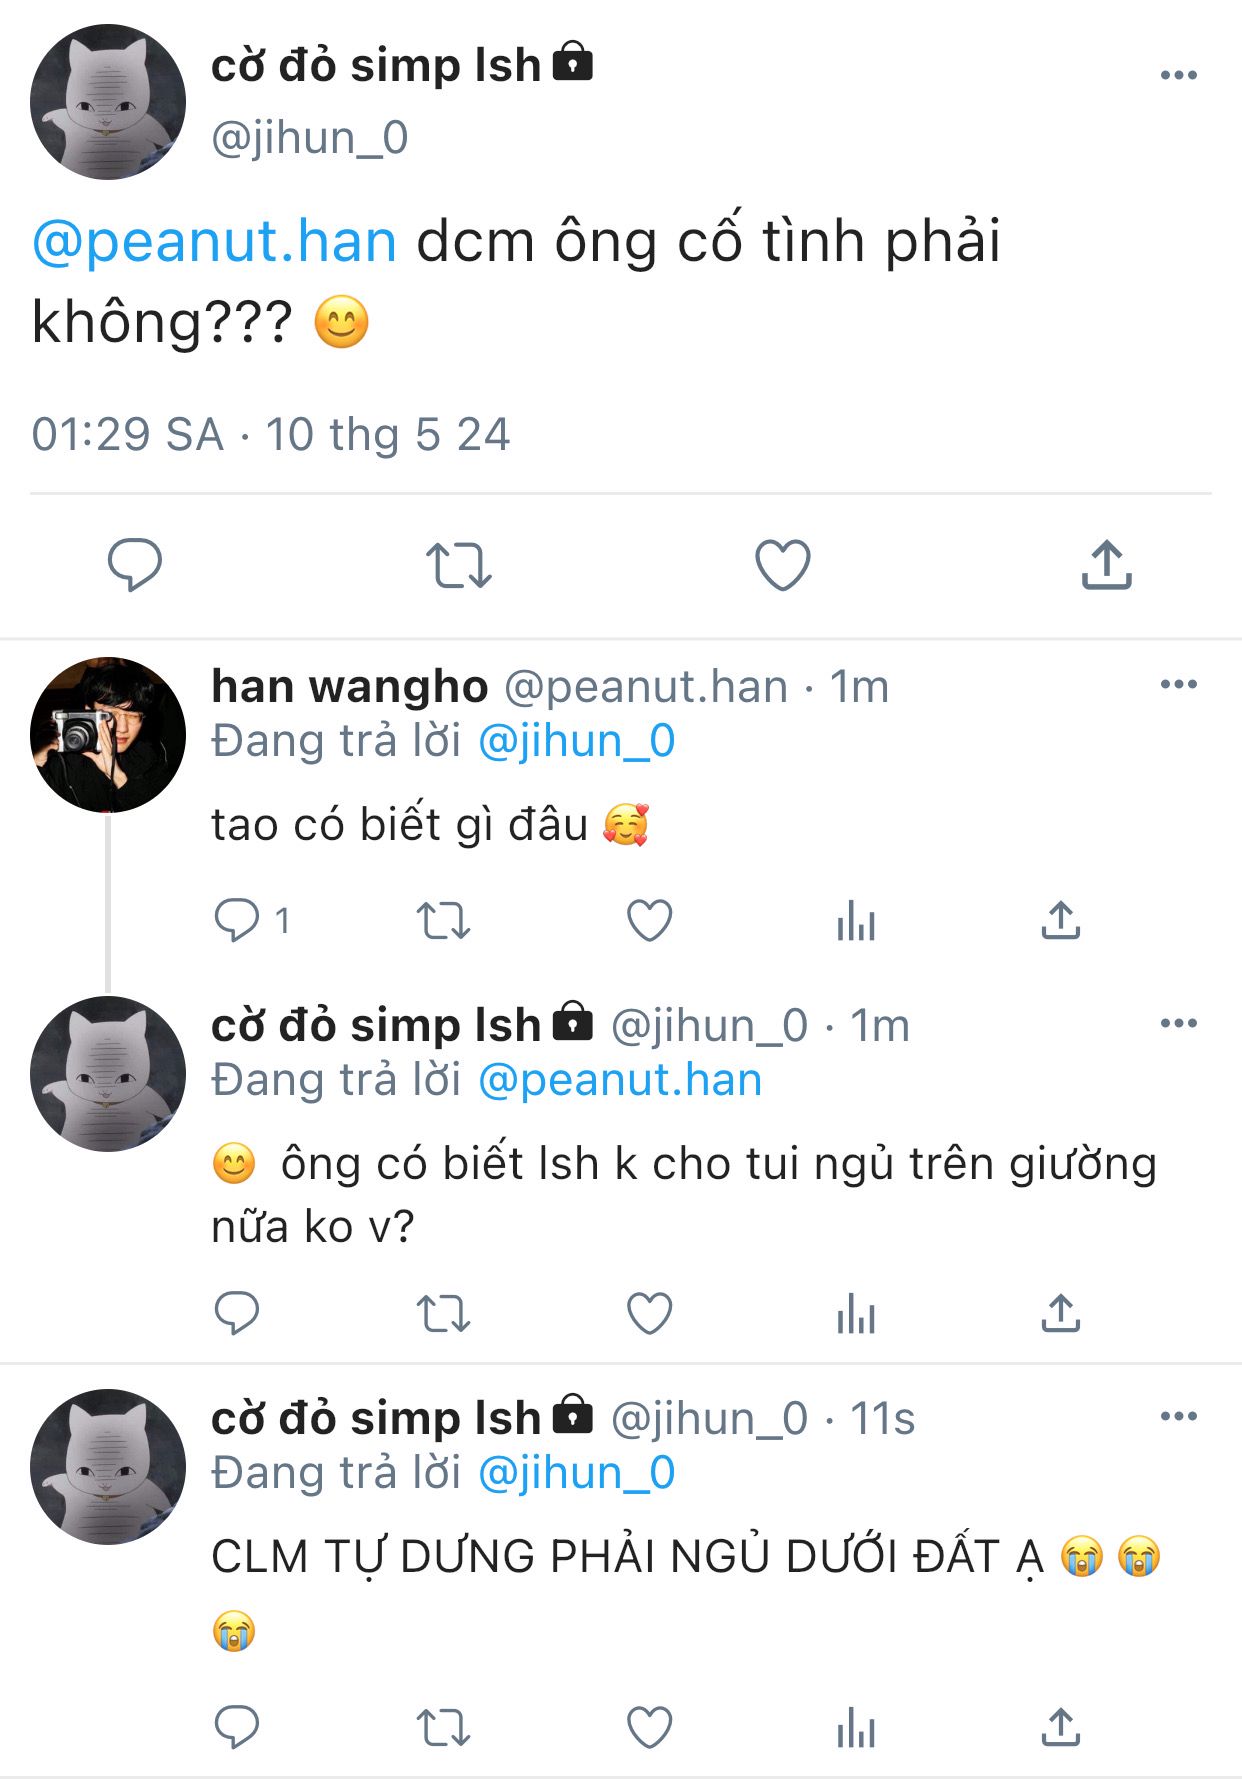The height and width of the screenshot is (1779, 1242).
Task: Open more options for the main tweet
Action: 1178,75
